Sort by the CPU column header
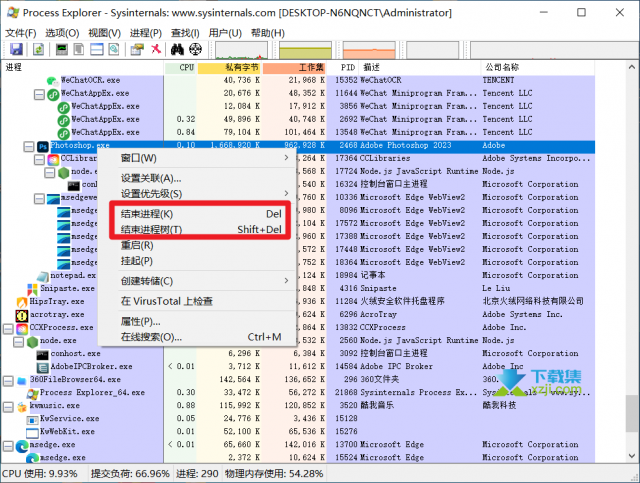The height and width of the screenshot is (483, 640). [x=180, y=67]
